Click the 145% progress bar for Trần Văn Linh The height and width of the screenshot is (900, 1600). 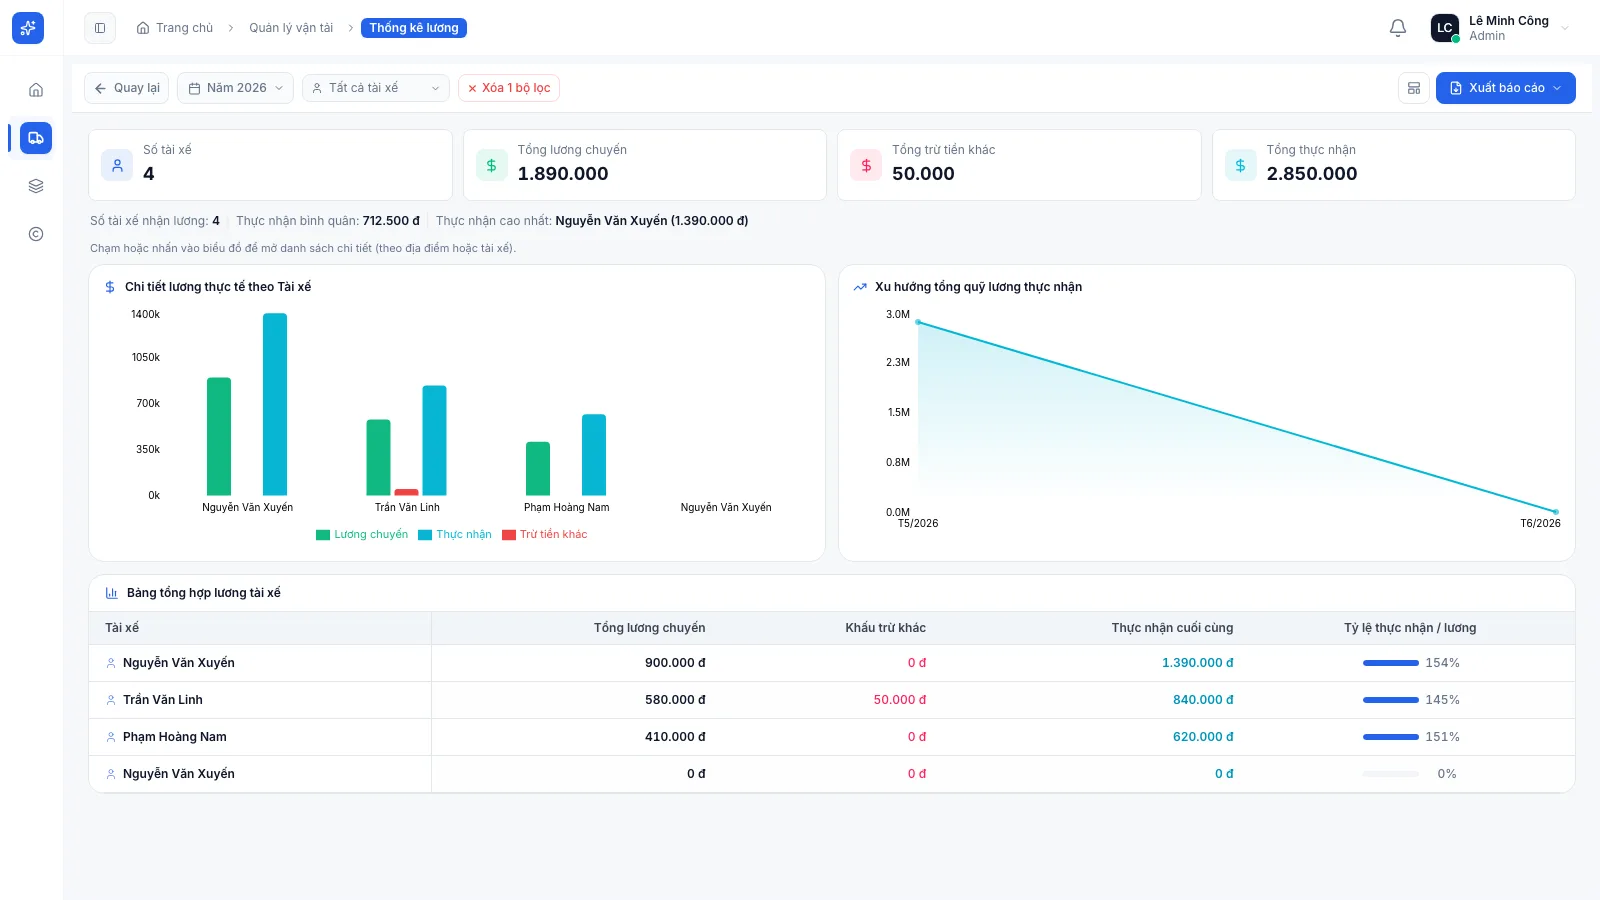pyautogui.click(x=1391, y=700)
